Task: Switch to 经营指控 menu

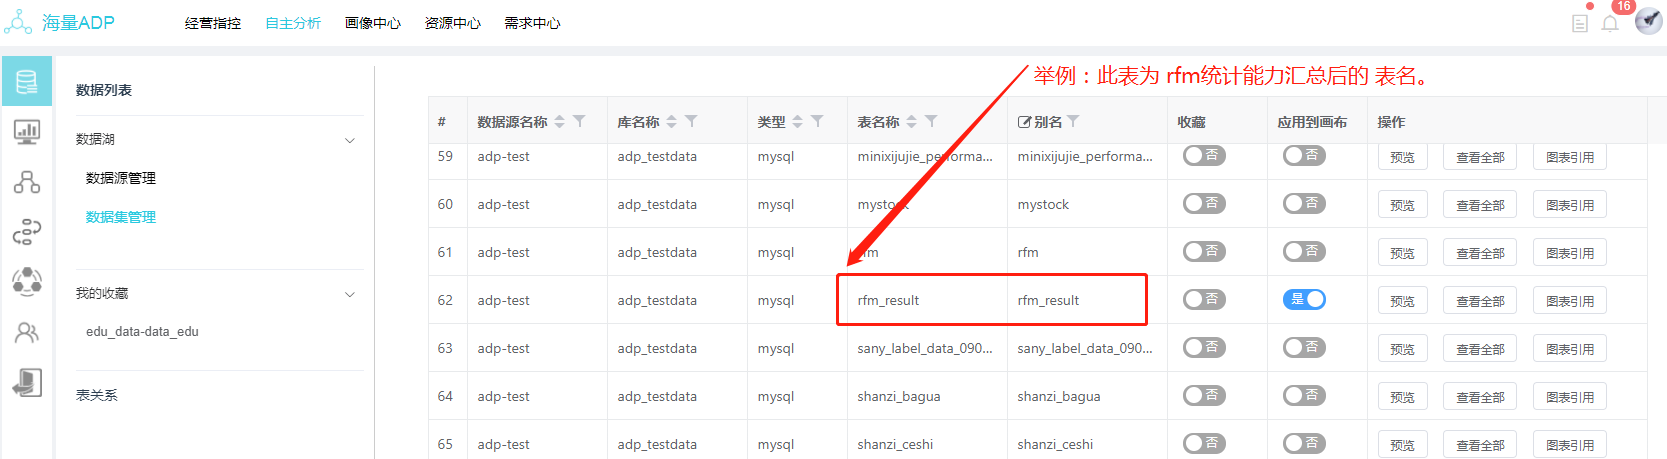Action: 213,23
